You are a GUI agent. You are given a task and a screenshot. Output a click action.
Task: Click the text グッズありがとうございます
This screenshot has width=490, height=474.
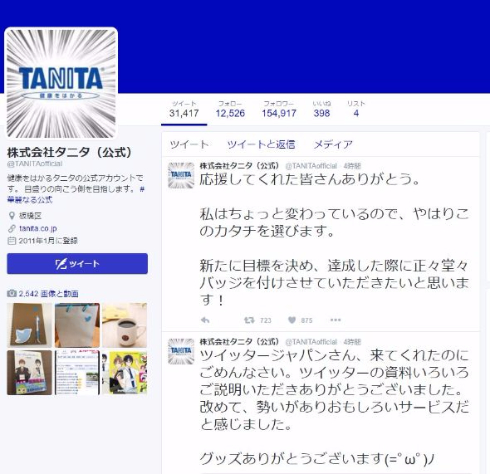pos(292,459)
